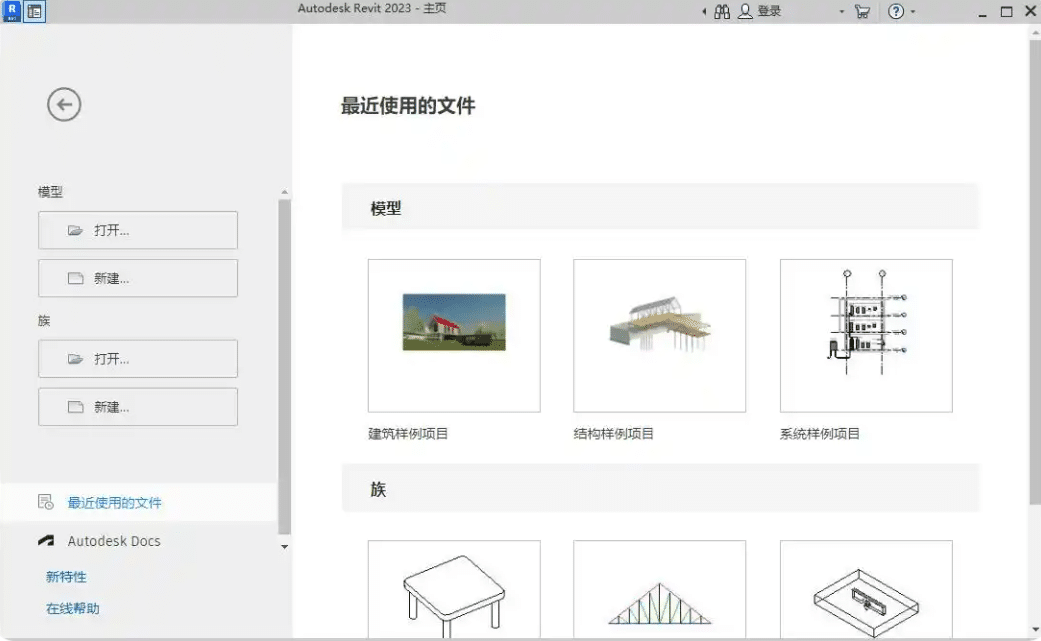Image resolution: width=1041 pixels, height=641 pixels.
Task: Click 打开... button under 模型
Action: (x=138, y=230)
